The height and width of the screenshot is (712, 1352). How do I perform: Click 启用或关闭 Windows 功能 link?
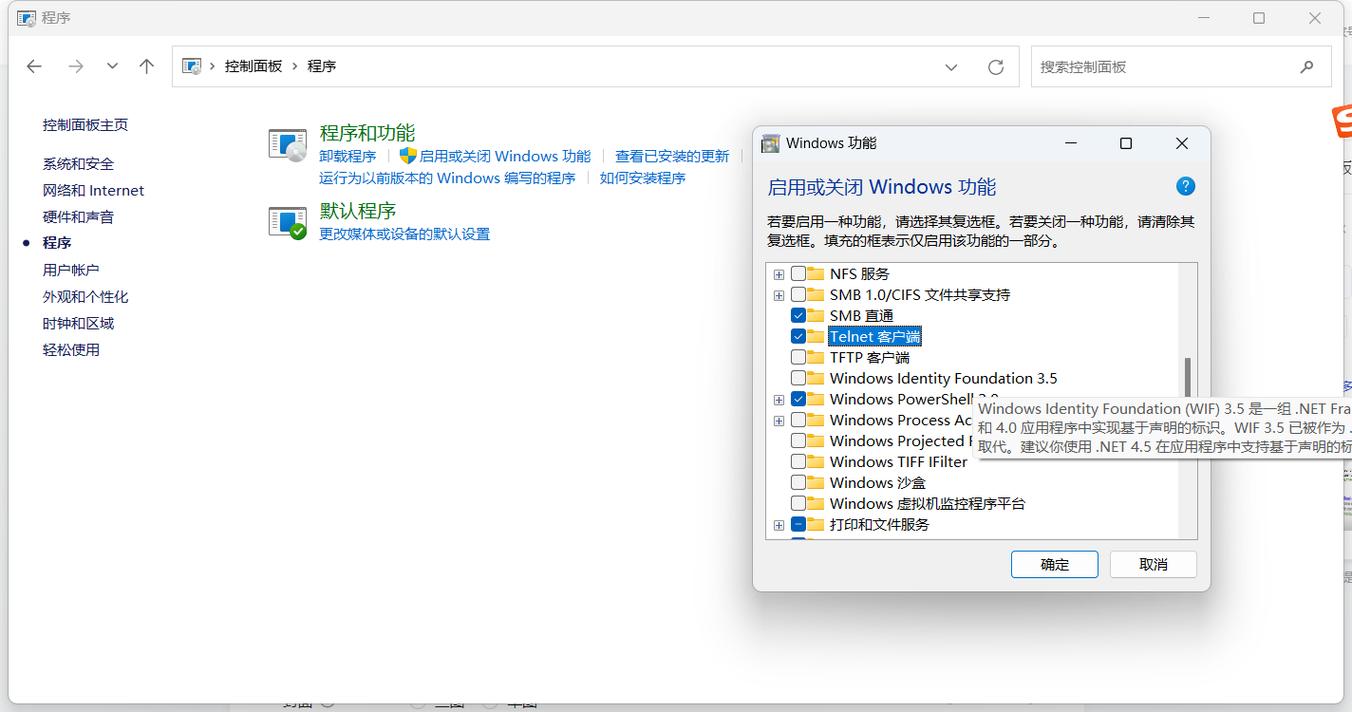pos(505,156)
